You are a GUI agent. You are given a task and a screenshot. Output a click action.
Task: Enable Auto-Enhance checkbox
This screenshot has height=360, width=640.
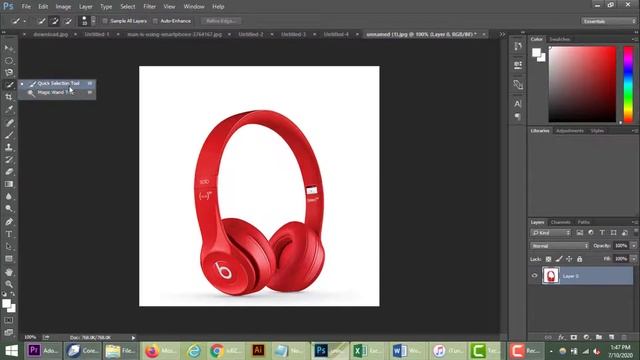click(x=155, y=21)
